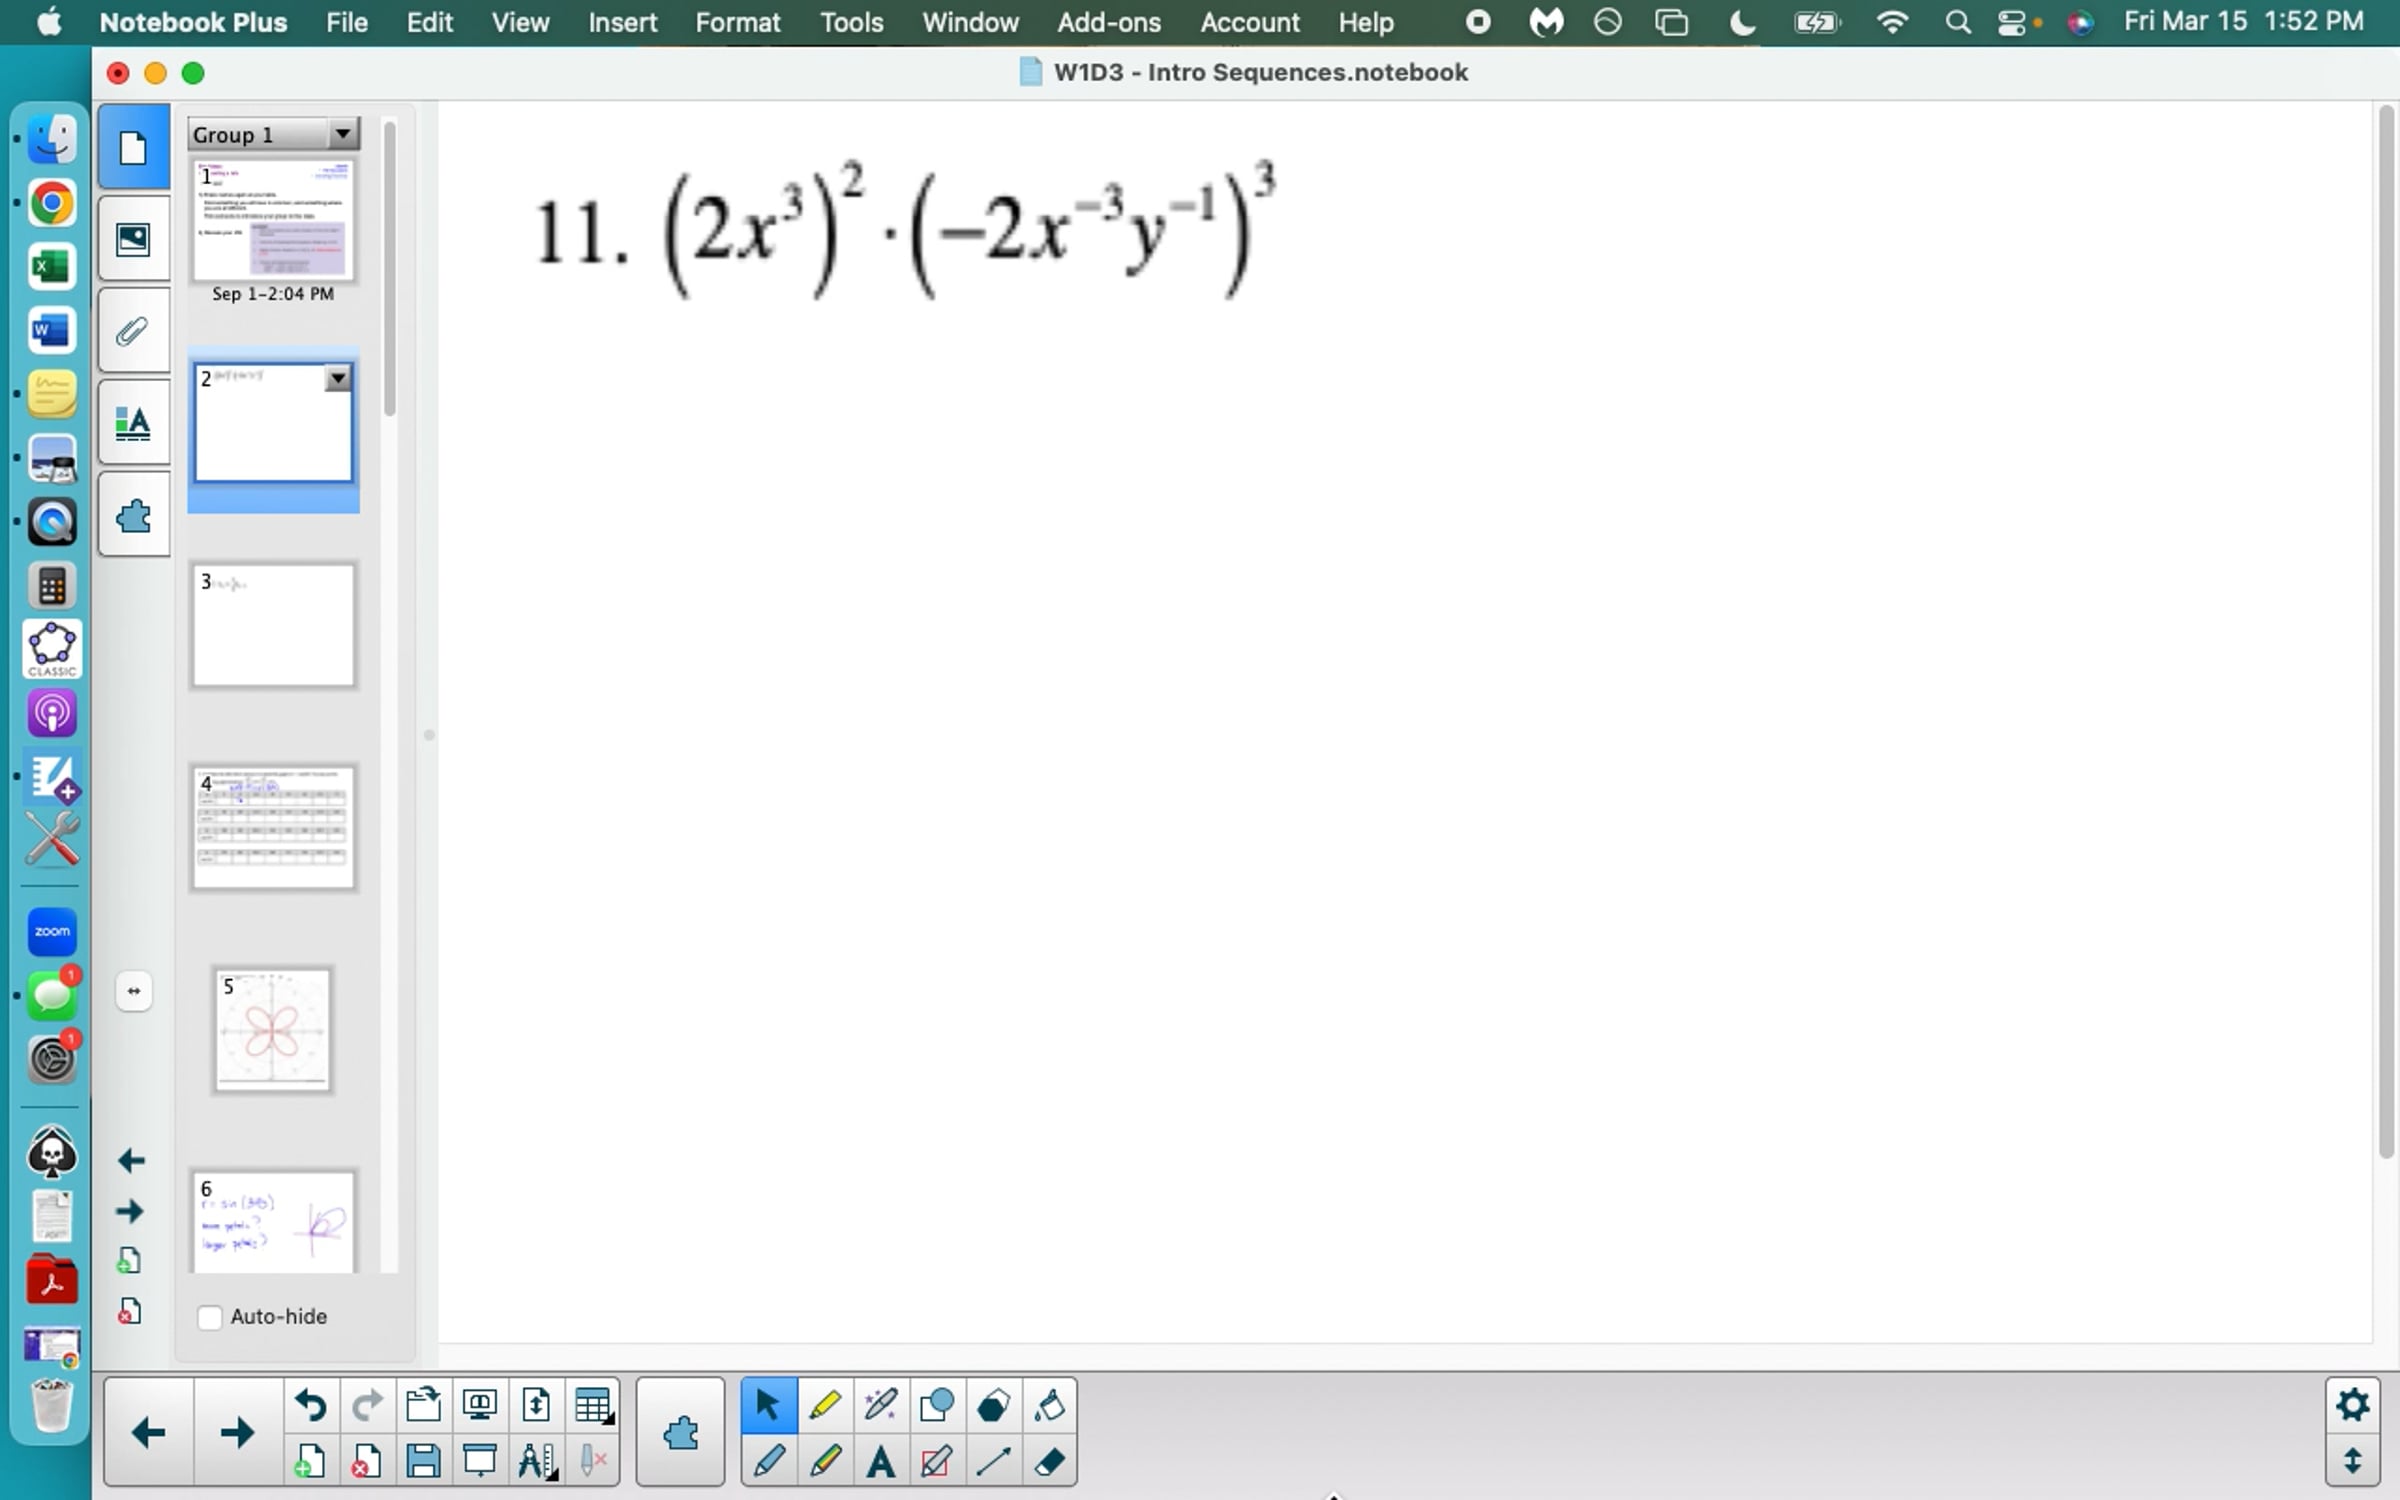
Task: Insert a table from the toolbar
Action: 593,1405
